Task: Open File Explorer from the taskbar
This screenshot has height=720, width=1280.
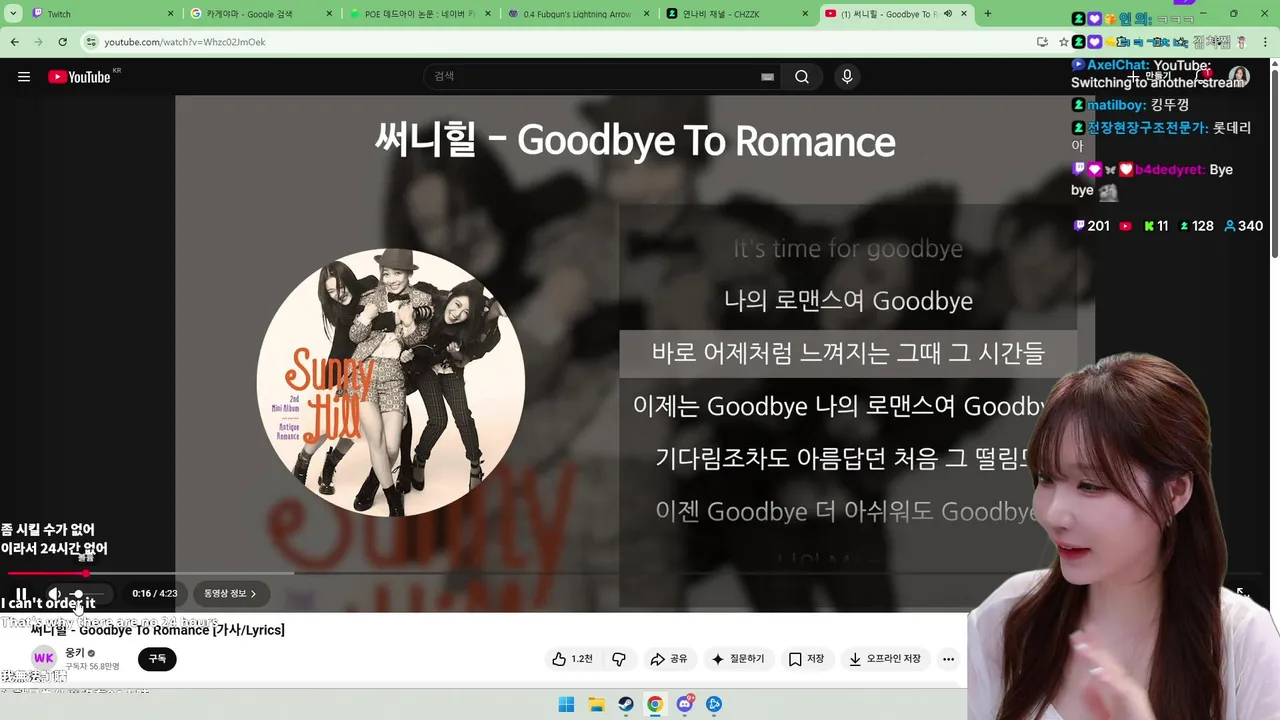Action: click(x=596, y=704)
